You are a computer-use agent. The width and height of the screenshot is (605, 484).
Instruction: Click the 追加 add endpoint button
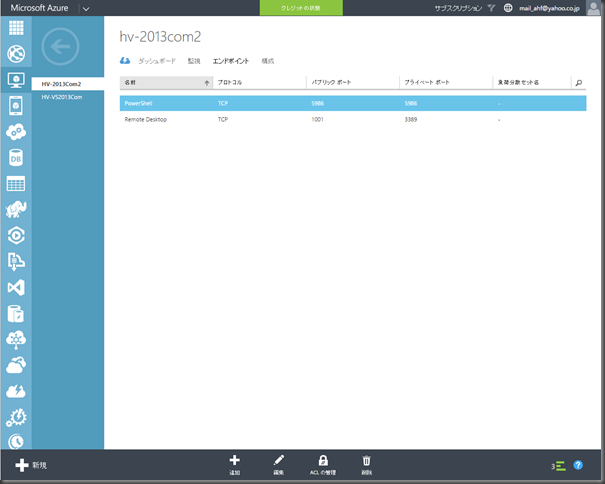click(235, 465)
